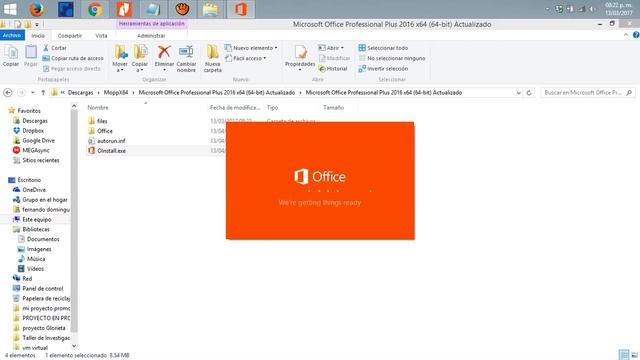Expand the address bar history dropdown

click(518, 93)
